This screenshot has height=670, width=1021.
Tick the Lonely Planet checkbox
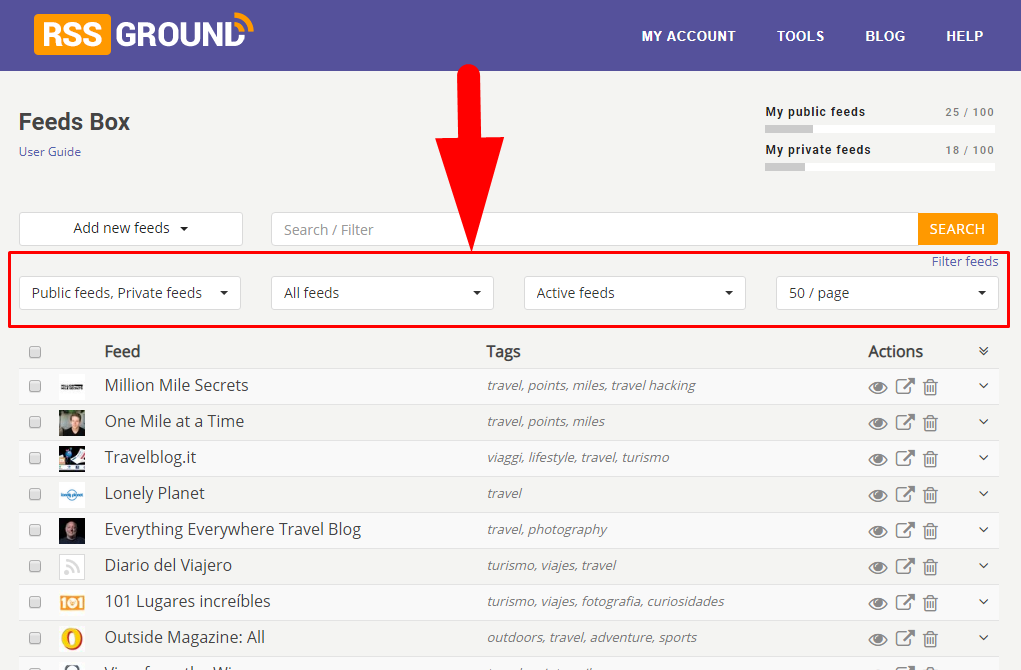35,494
